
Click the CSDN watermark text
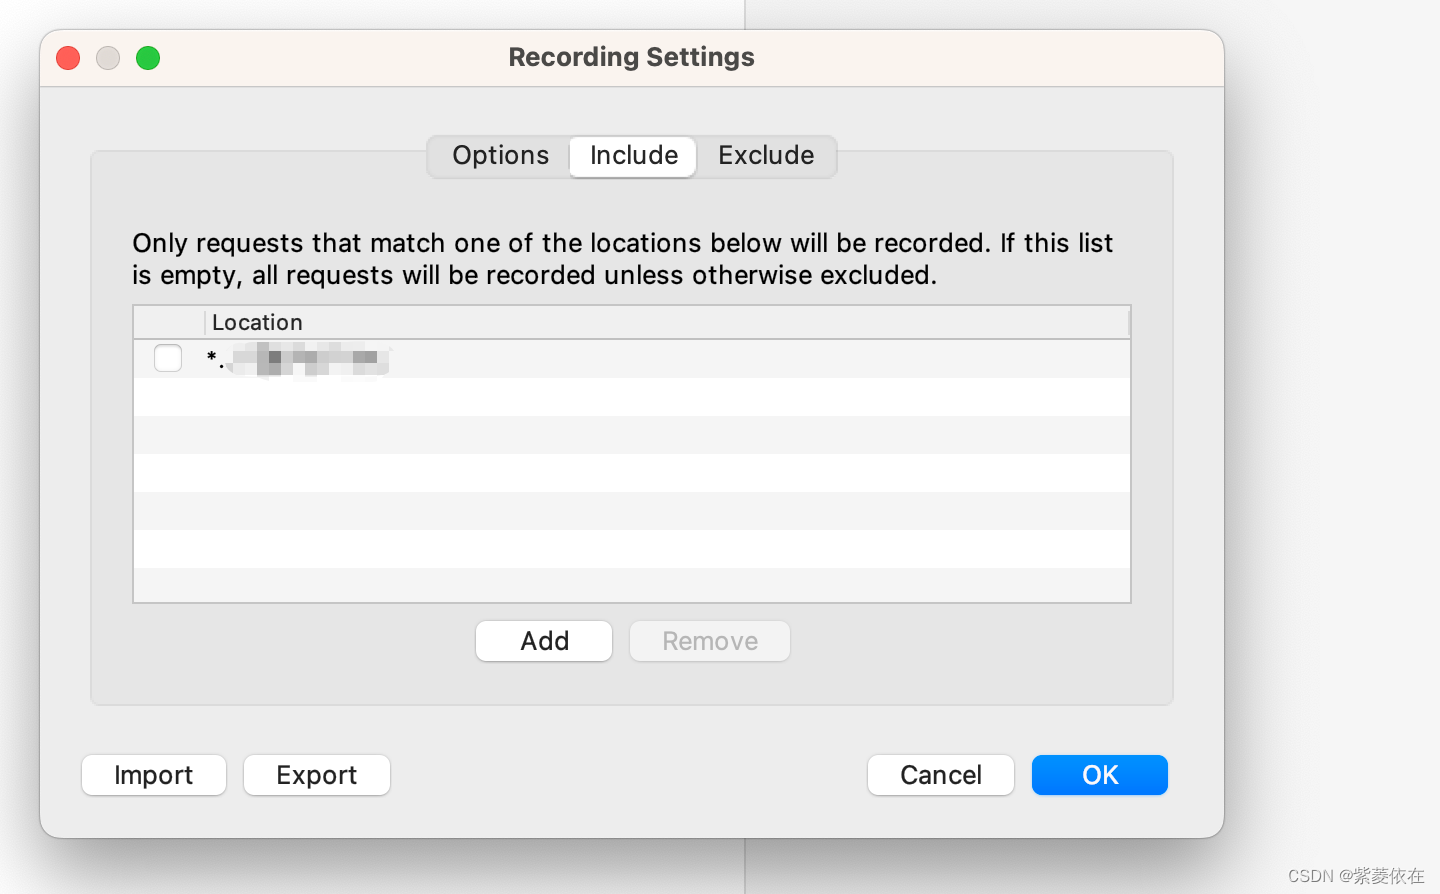(x=1356, y=876)
